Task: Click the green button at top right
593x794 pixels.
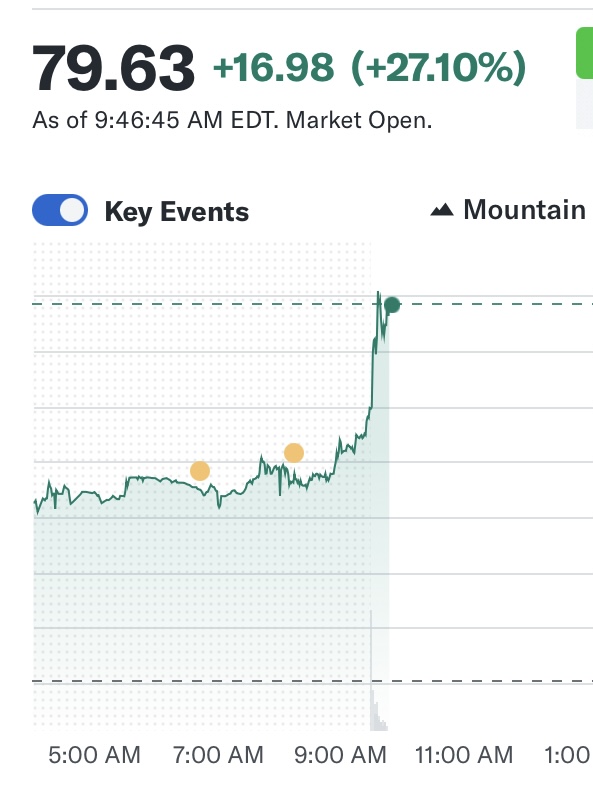Action: [x=584, y=53]
